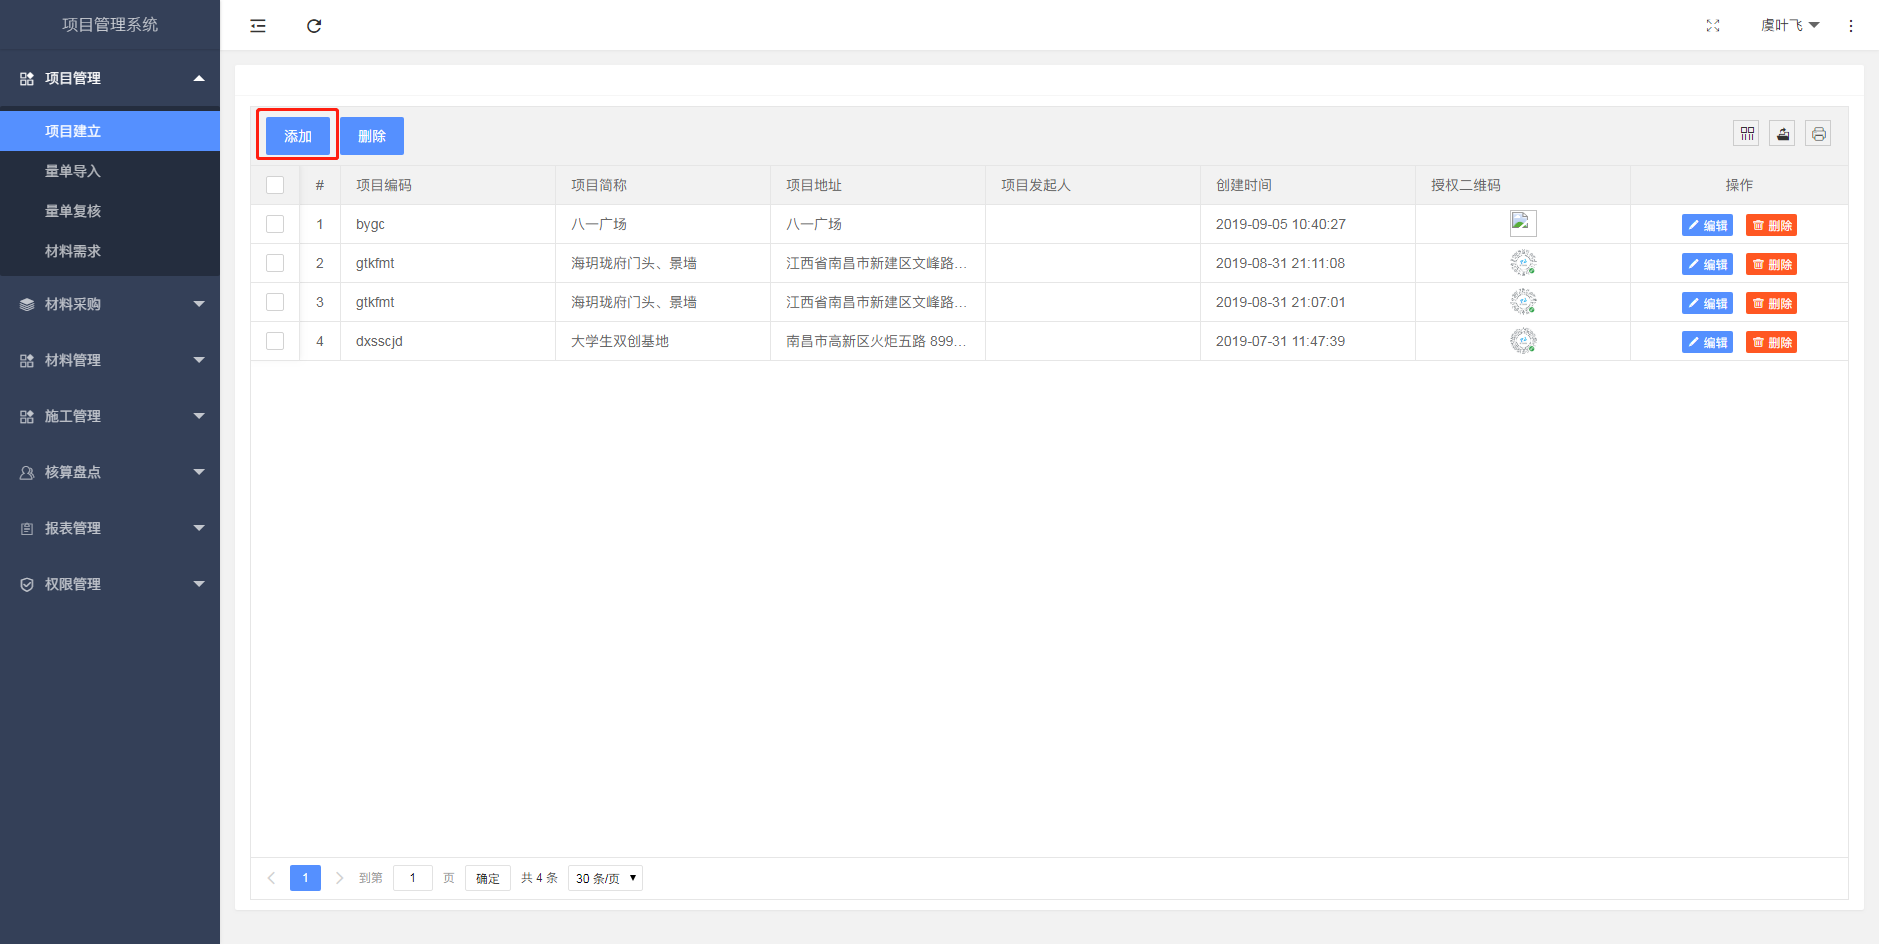
Task: Click 删除 for row 3 gtkfmt
Action: 1771,303
